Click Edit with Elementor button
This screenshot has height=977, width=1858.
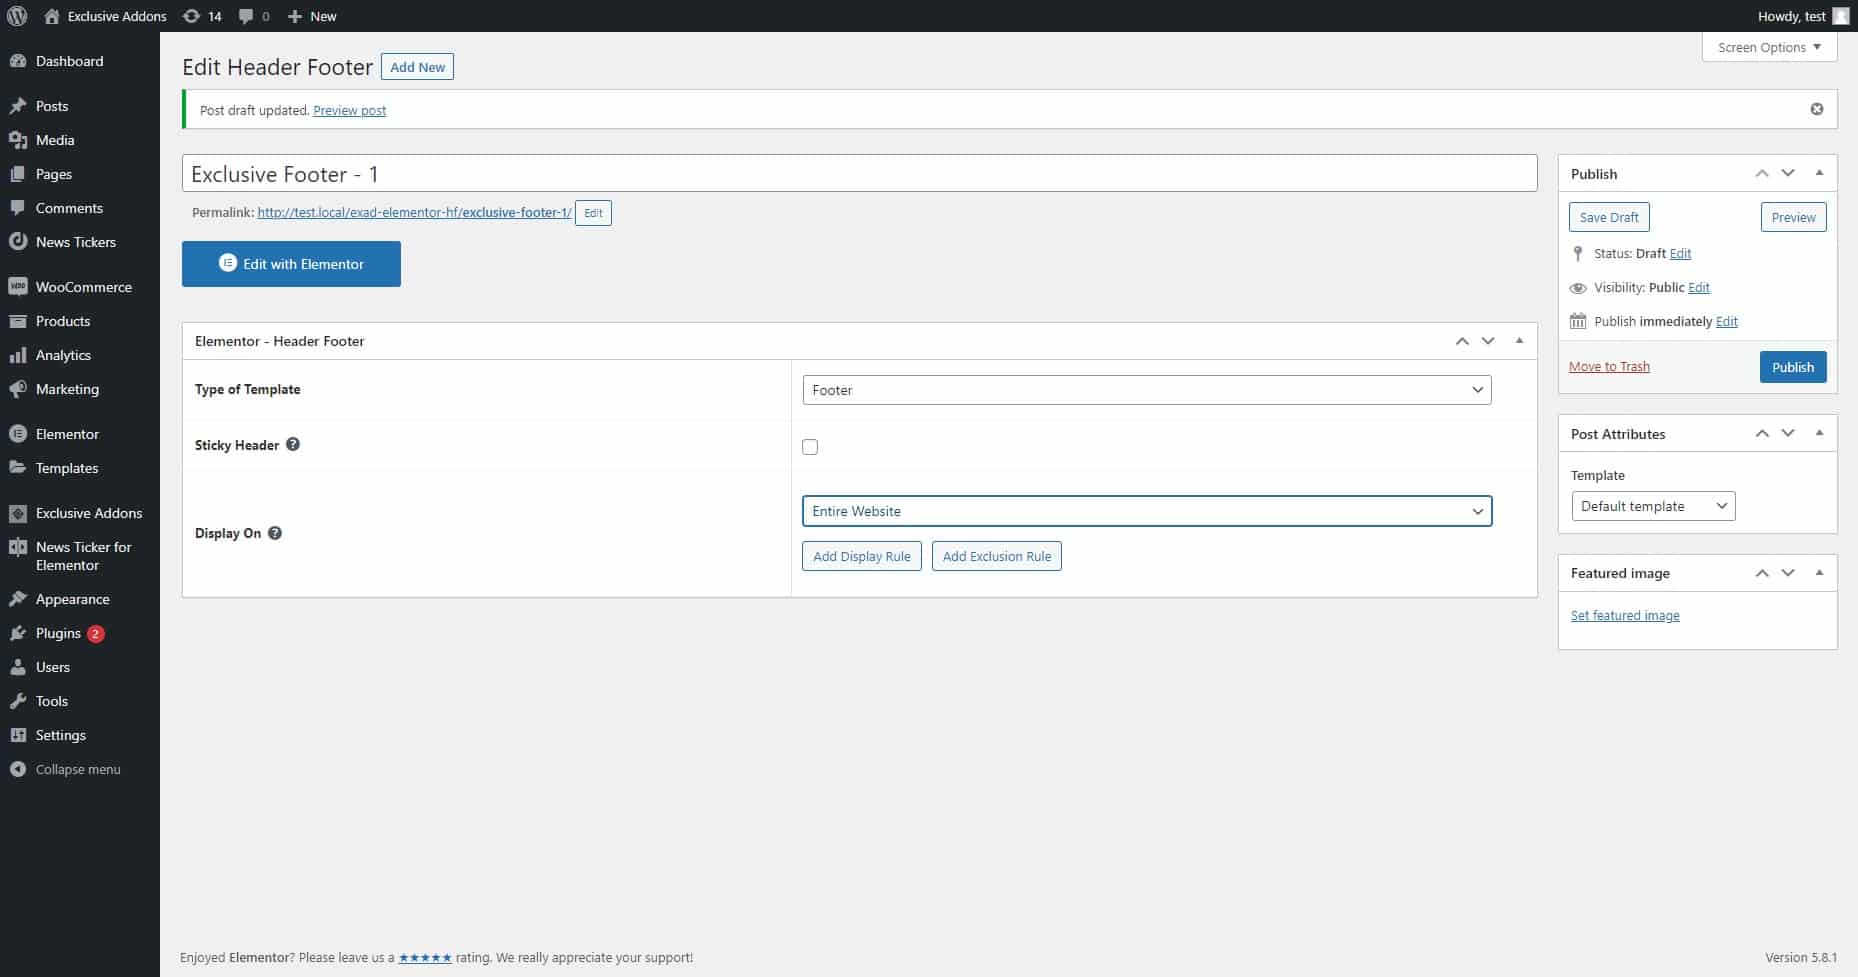291,264
